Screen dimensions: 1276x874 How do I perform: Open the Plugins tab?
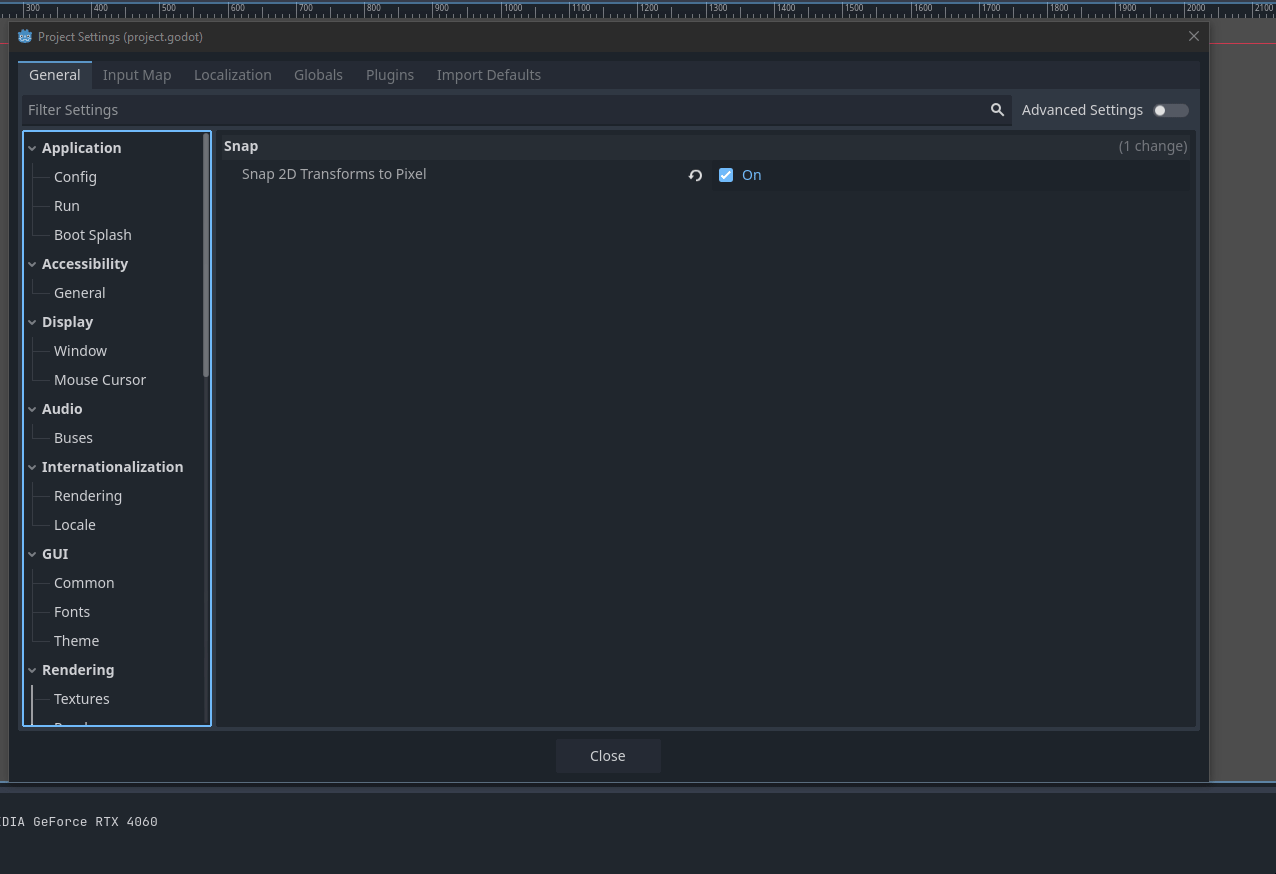click(389, 74)
